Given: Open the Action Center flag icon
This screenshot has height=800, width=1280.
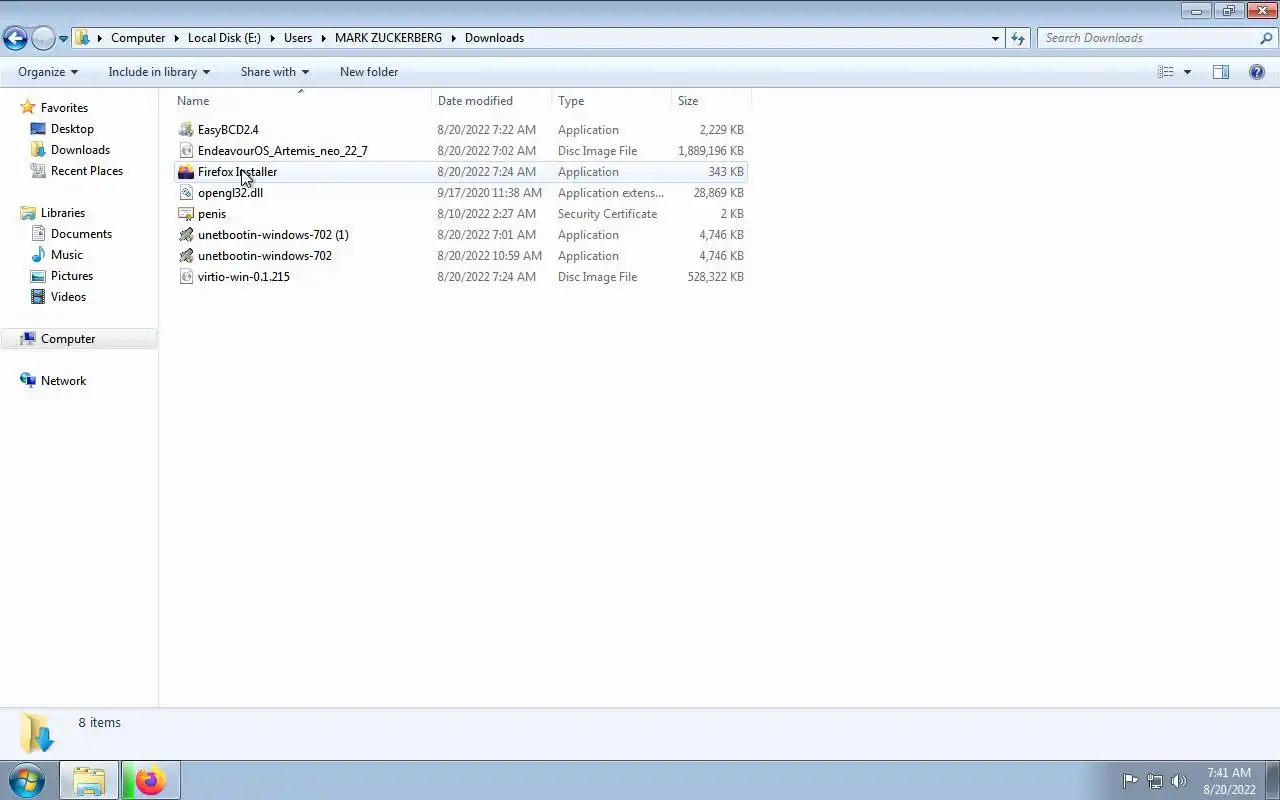Looking at the screenshot, I should (1130, 781).
